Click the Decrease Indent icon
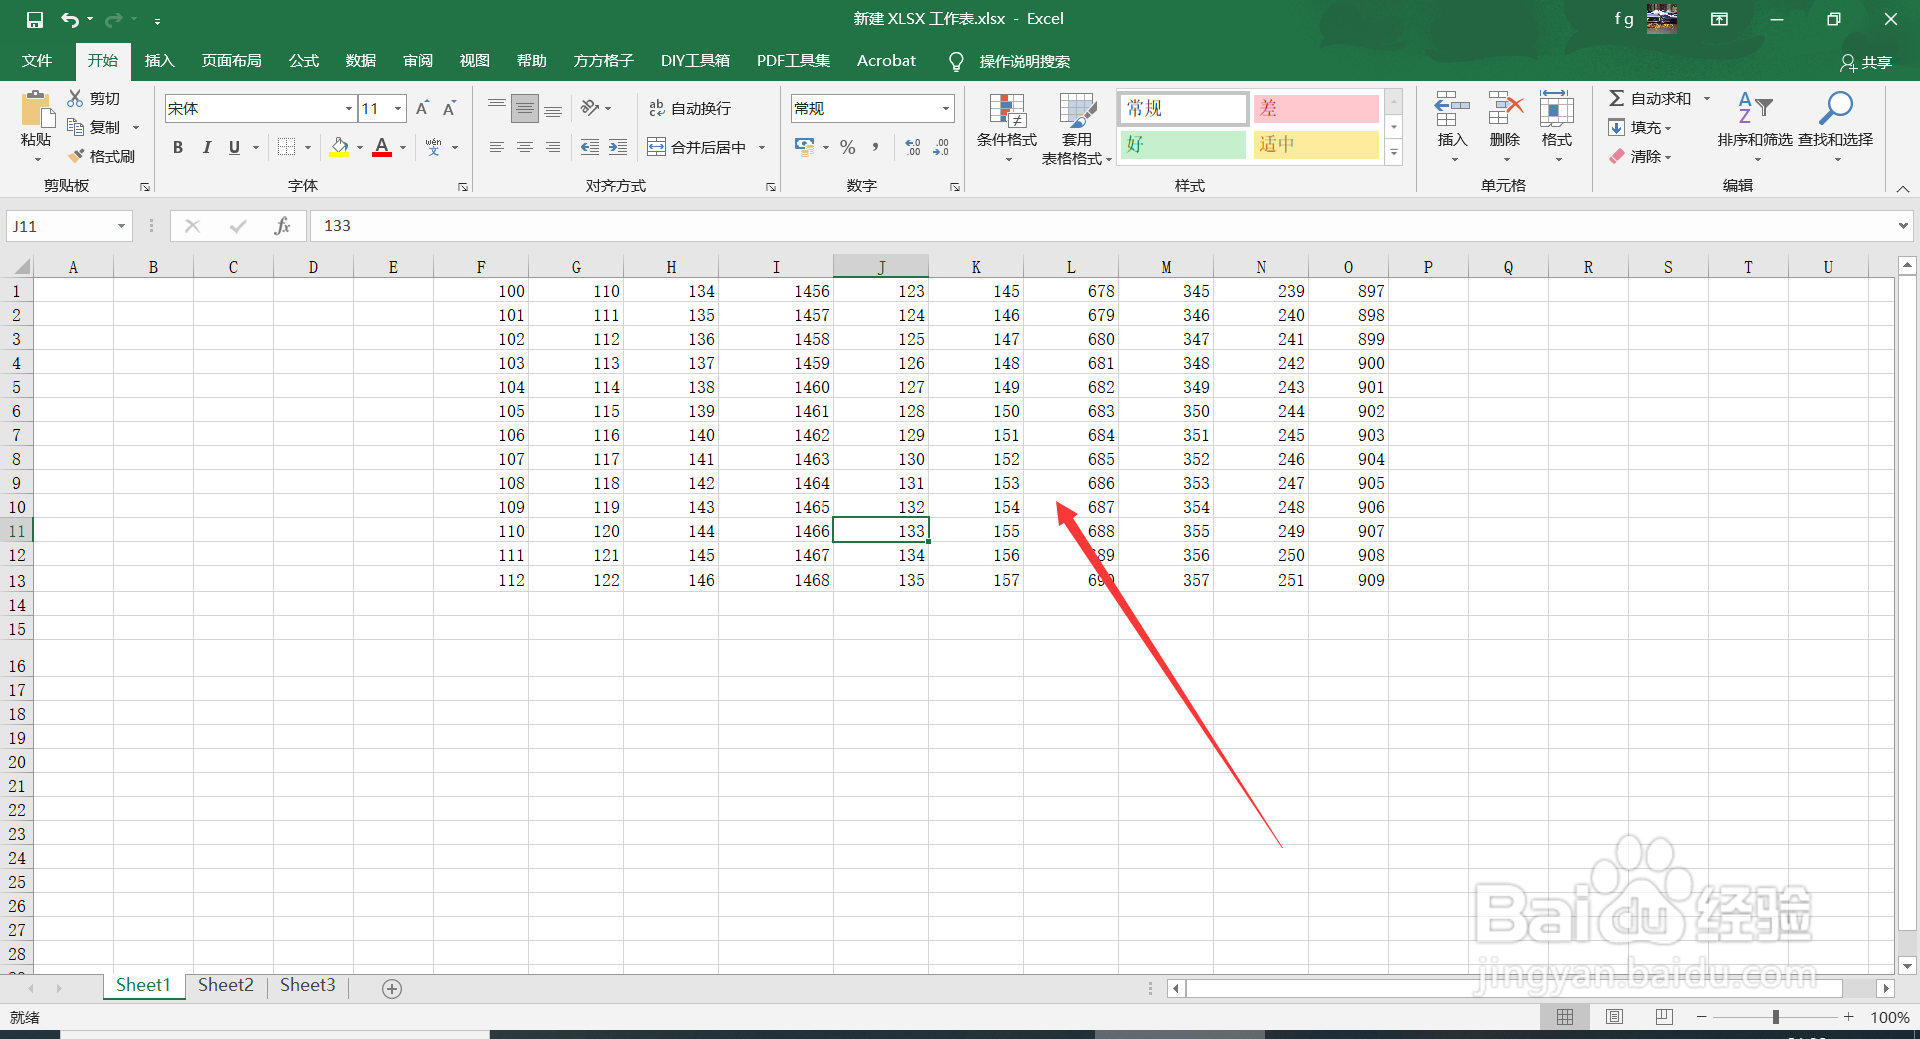Image resolution: width=1920 pixels, height=1039 pixels. (x=590, y=147)
